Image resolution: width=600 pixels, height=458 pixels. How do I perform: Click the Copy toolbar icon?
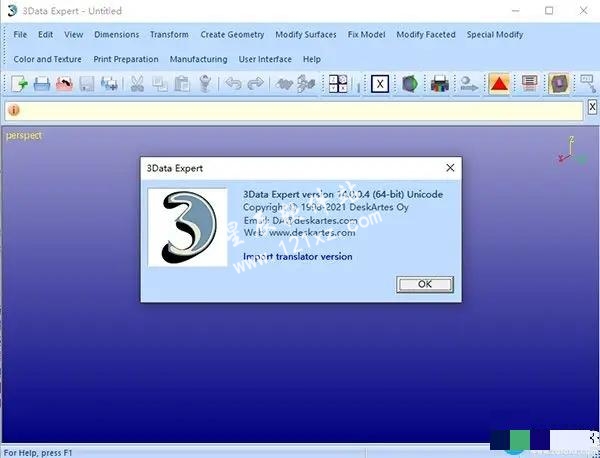(160, 83)
